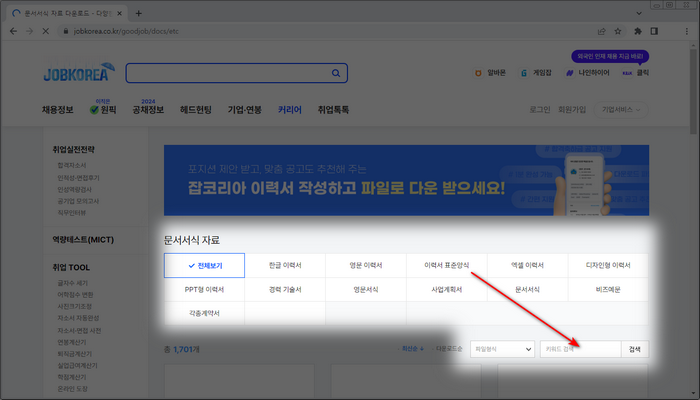The height and width of the screenshot is (400, 700).
Task: Click the 로그인 link
Action: pos(540,110)
